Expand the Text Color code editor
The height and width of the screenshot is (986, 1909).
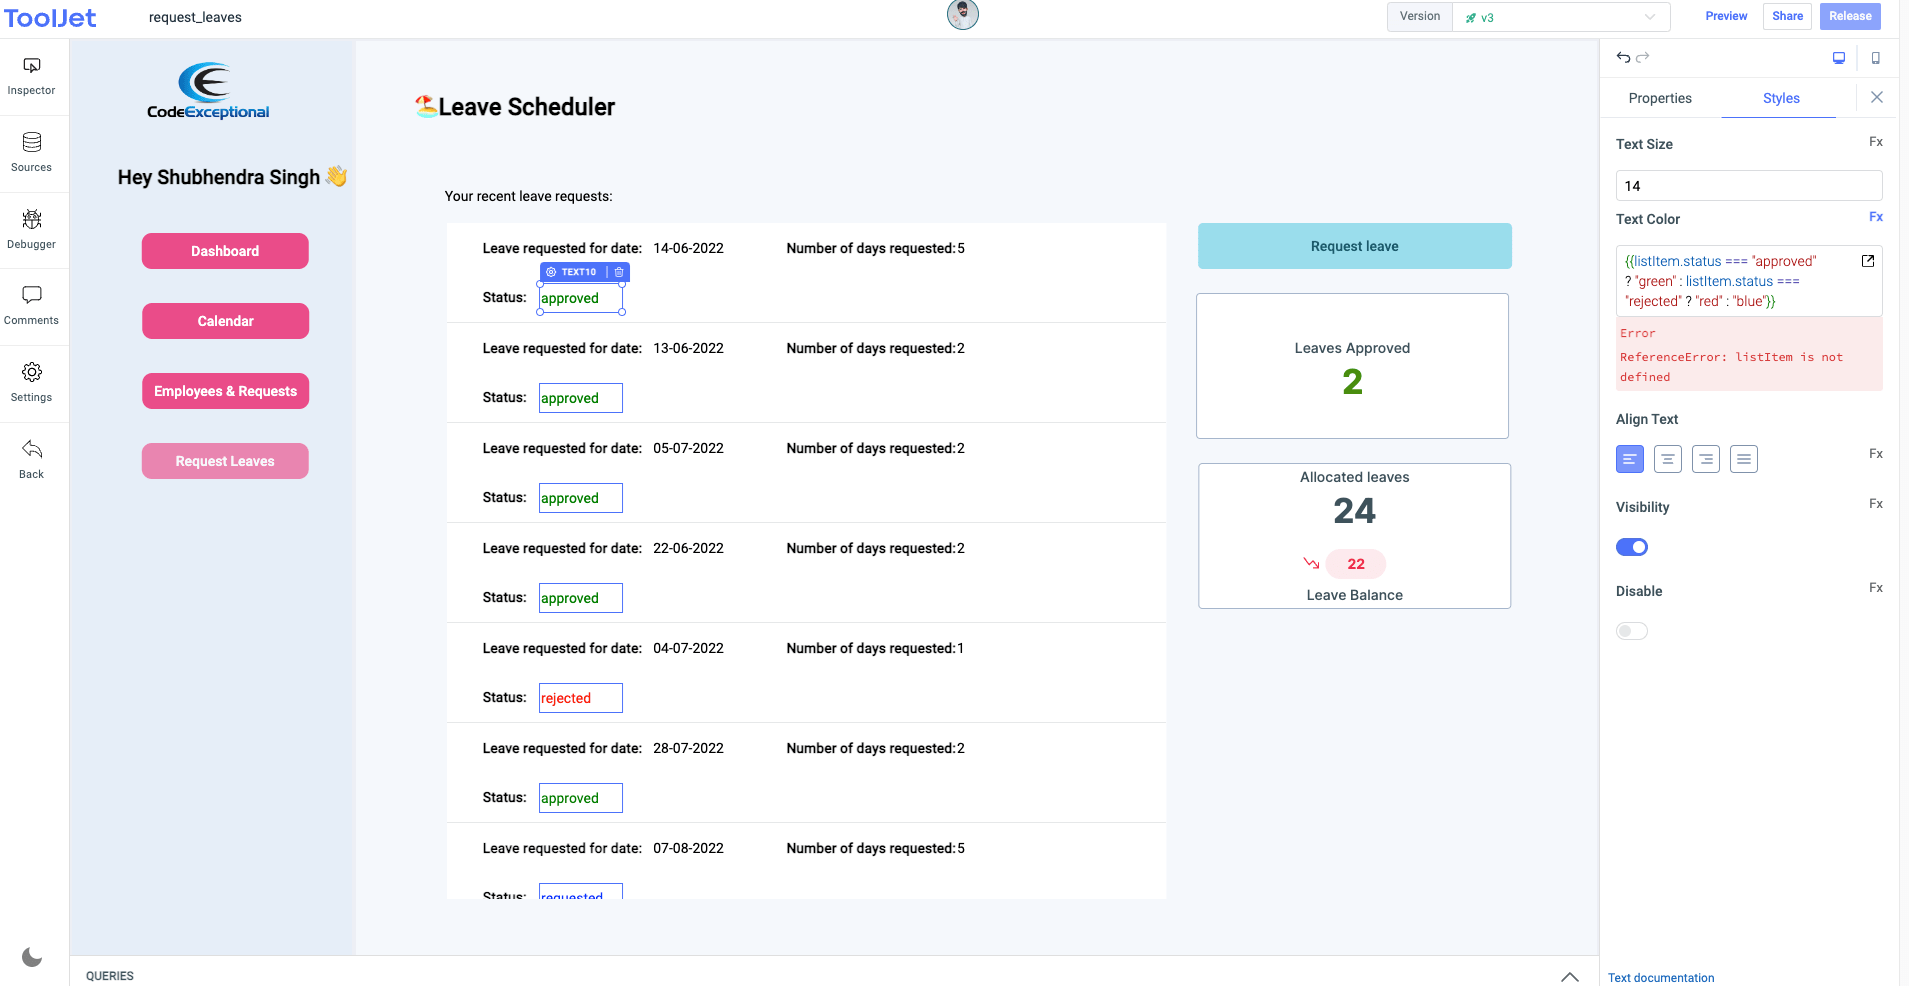coord(1867,260)
